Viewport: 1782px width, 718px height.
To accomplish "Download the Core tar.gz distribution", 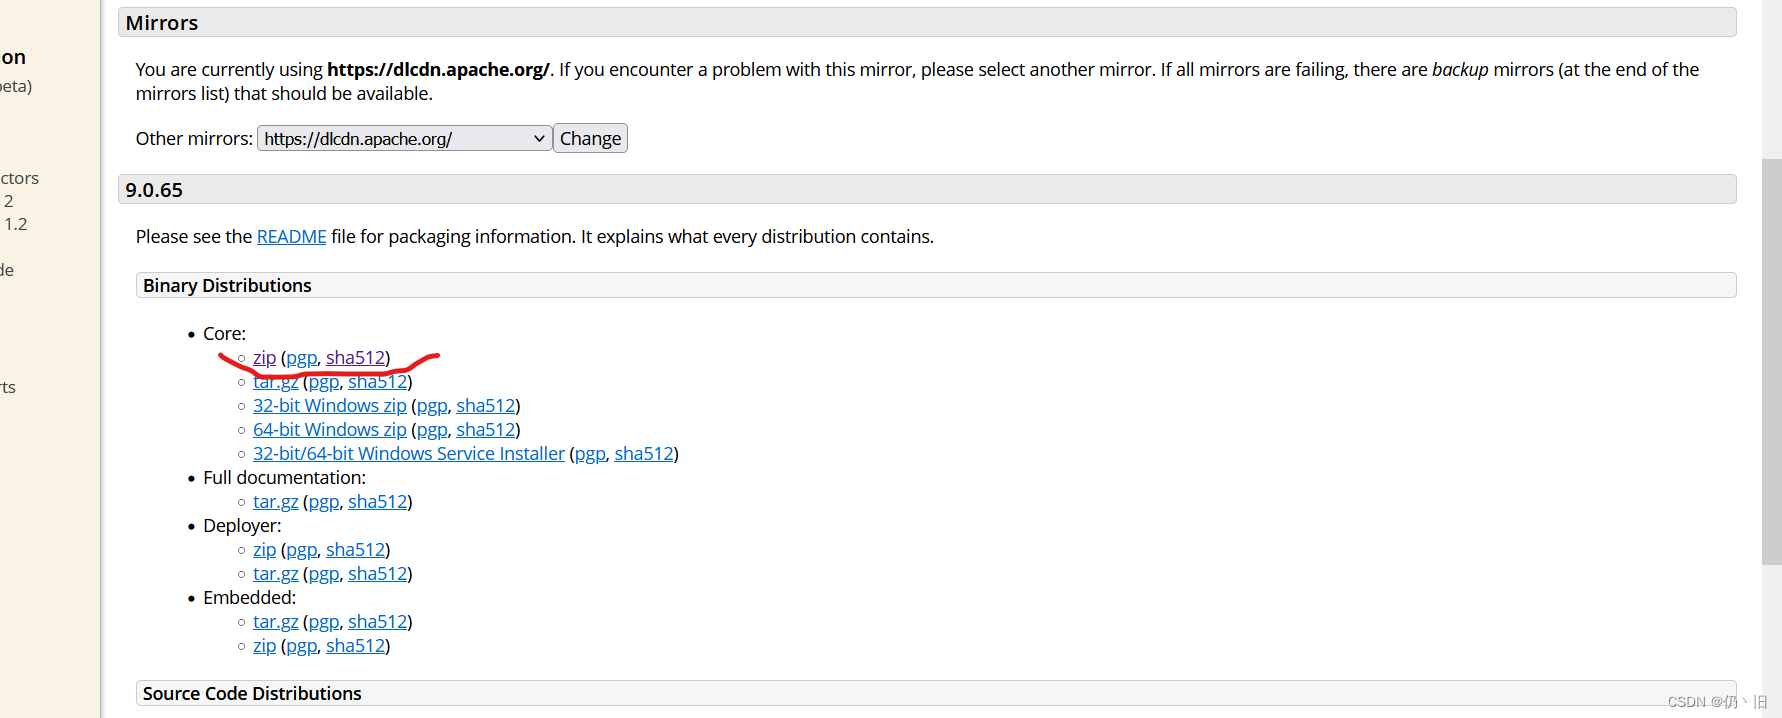I will tap(275, 381).
